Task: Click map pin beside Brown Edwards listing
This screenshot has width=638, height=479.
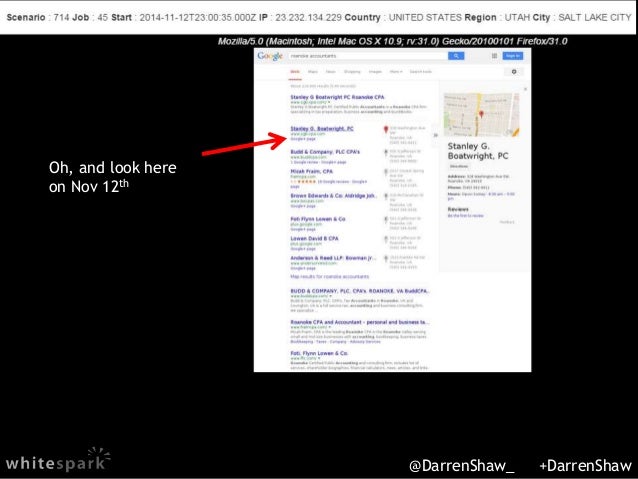Action: [386, 197]
